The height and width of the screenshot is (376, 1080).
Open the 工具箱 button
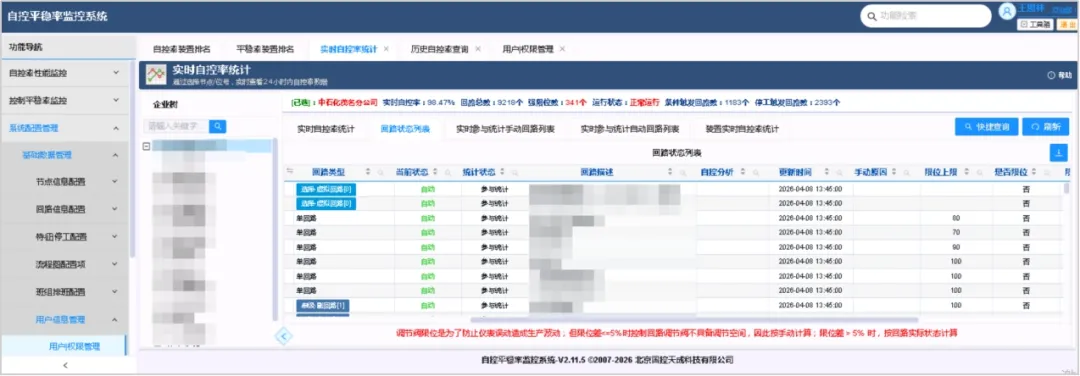1035,24
